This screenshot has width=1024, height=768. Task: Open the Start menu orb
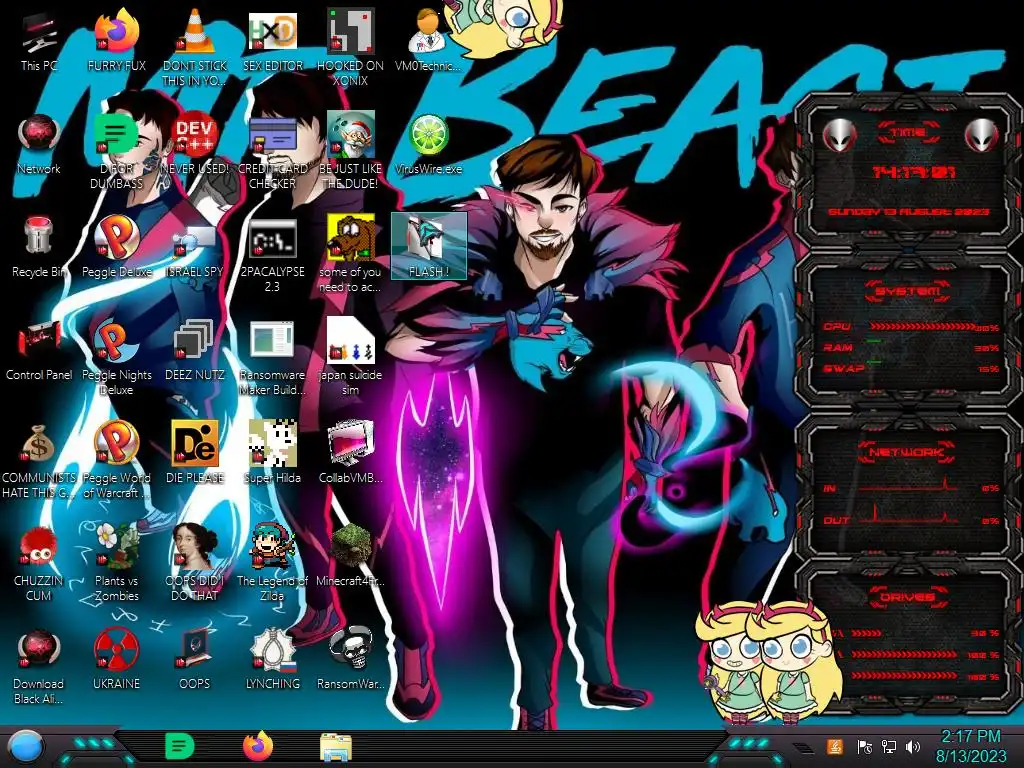point(26,747)
